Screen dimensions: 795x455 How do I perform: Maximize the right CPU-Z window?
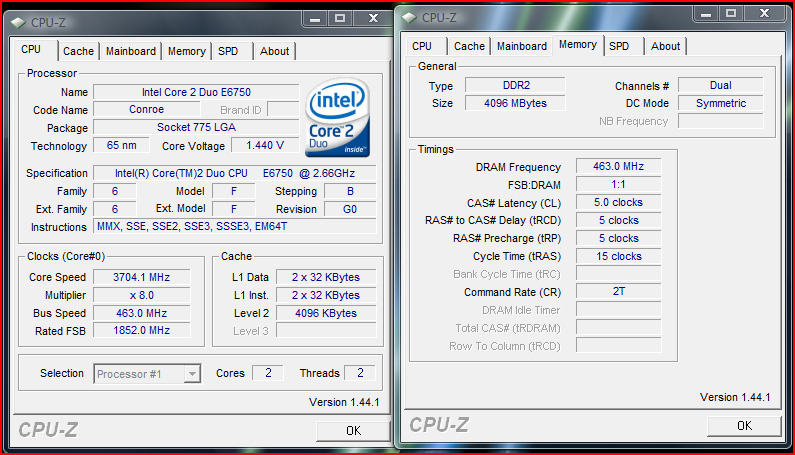731,14
